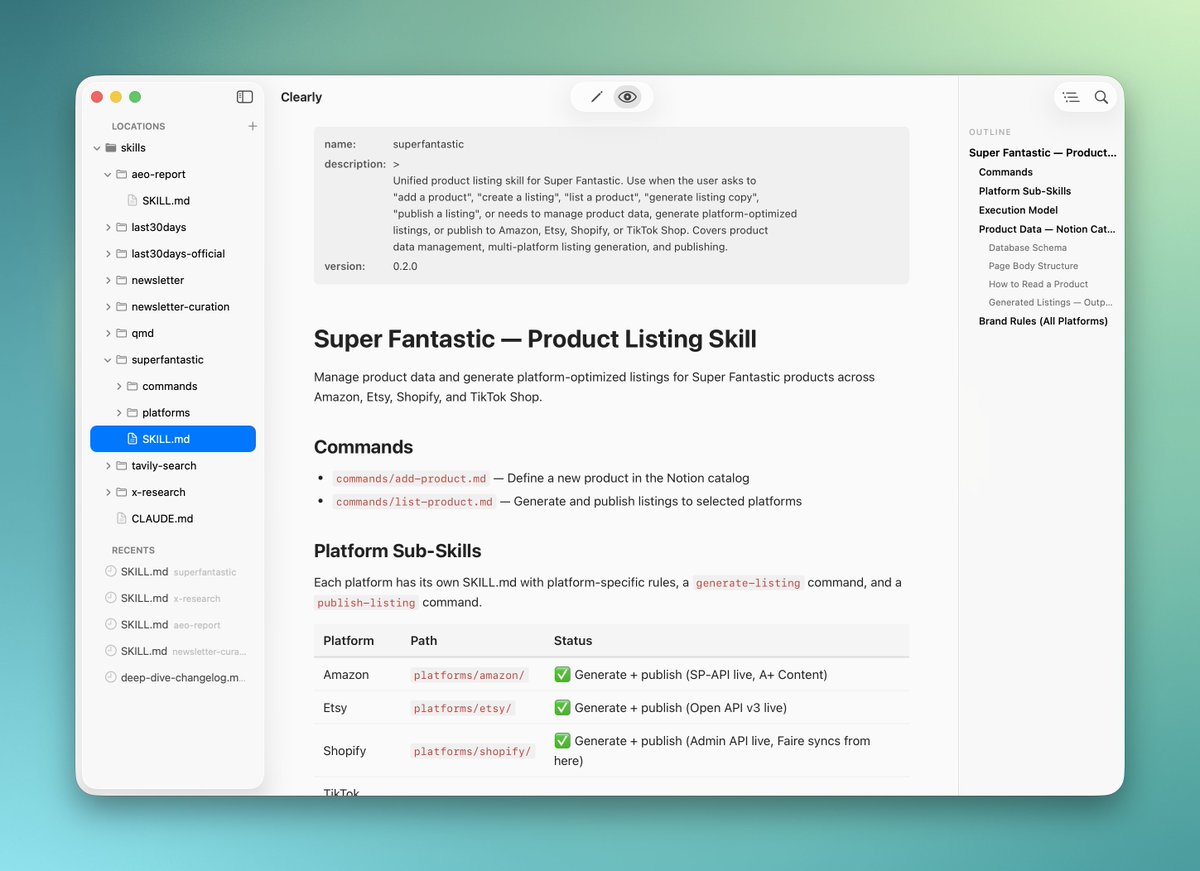Screen dimensions: 1200x871
Task: Expand the newsletter folder chevron
Action: coord(108,280)
